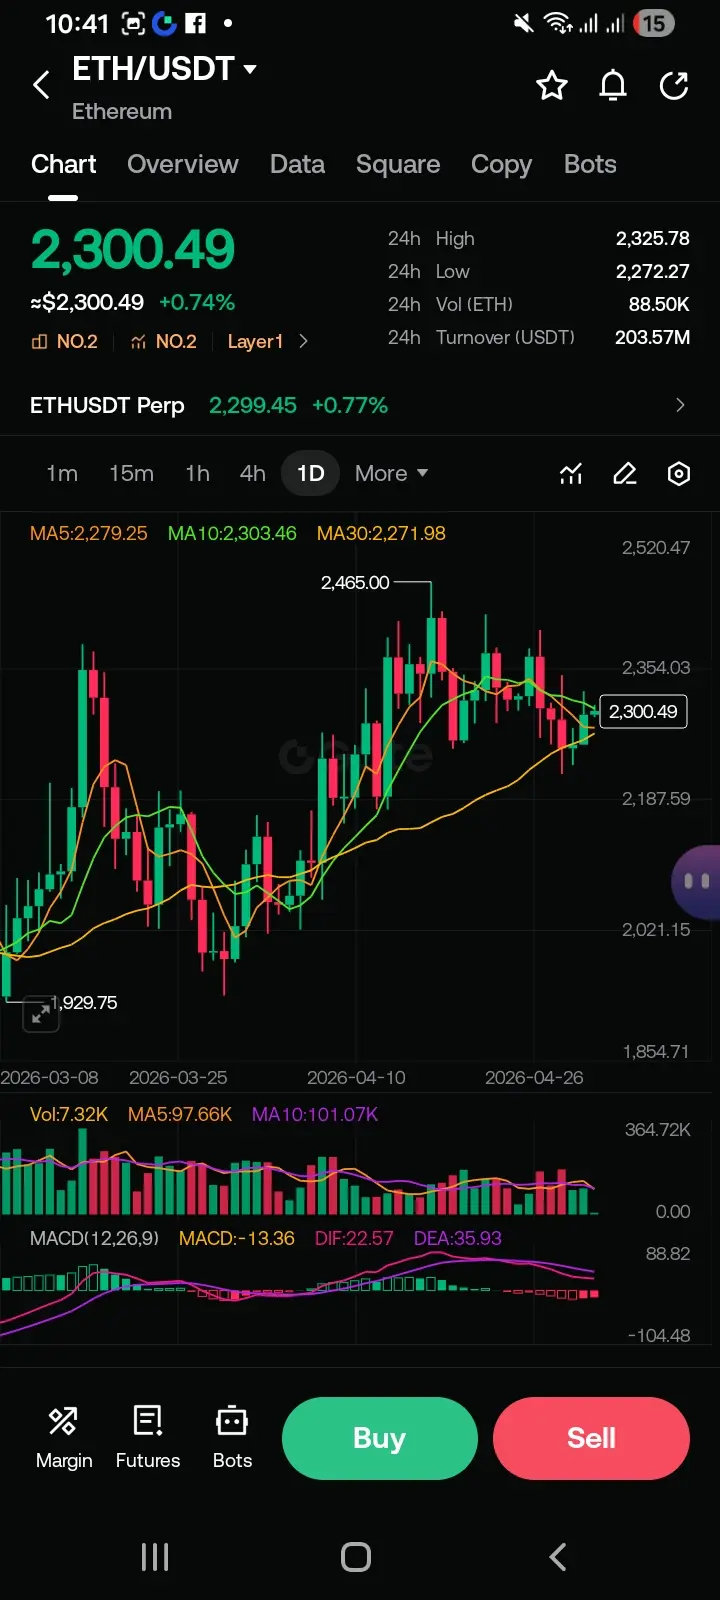
Task: Tap the share icon in header
Action: click(675, 86)
